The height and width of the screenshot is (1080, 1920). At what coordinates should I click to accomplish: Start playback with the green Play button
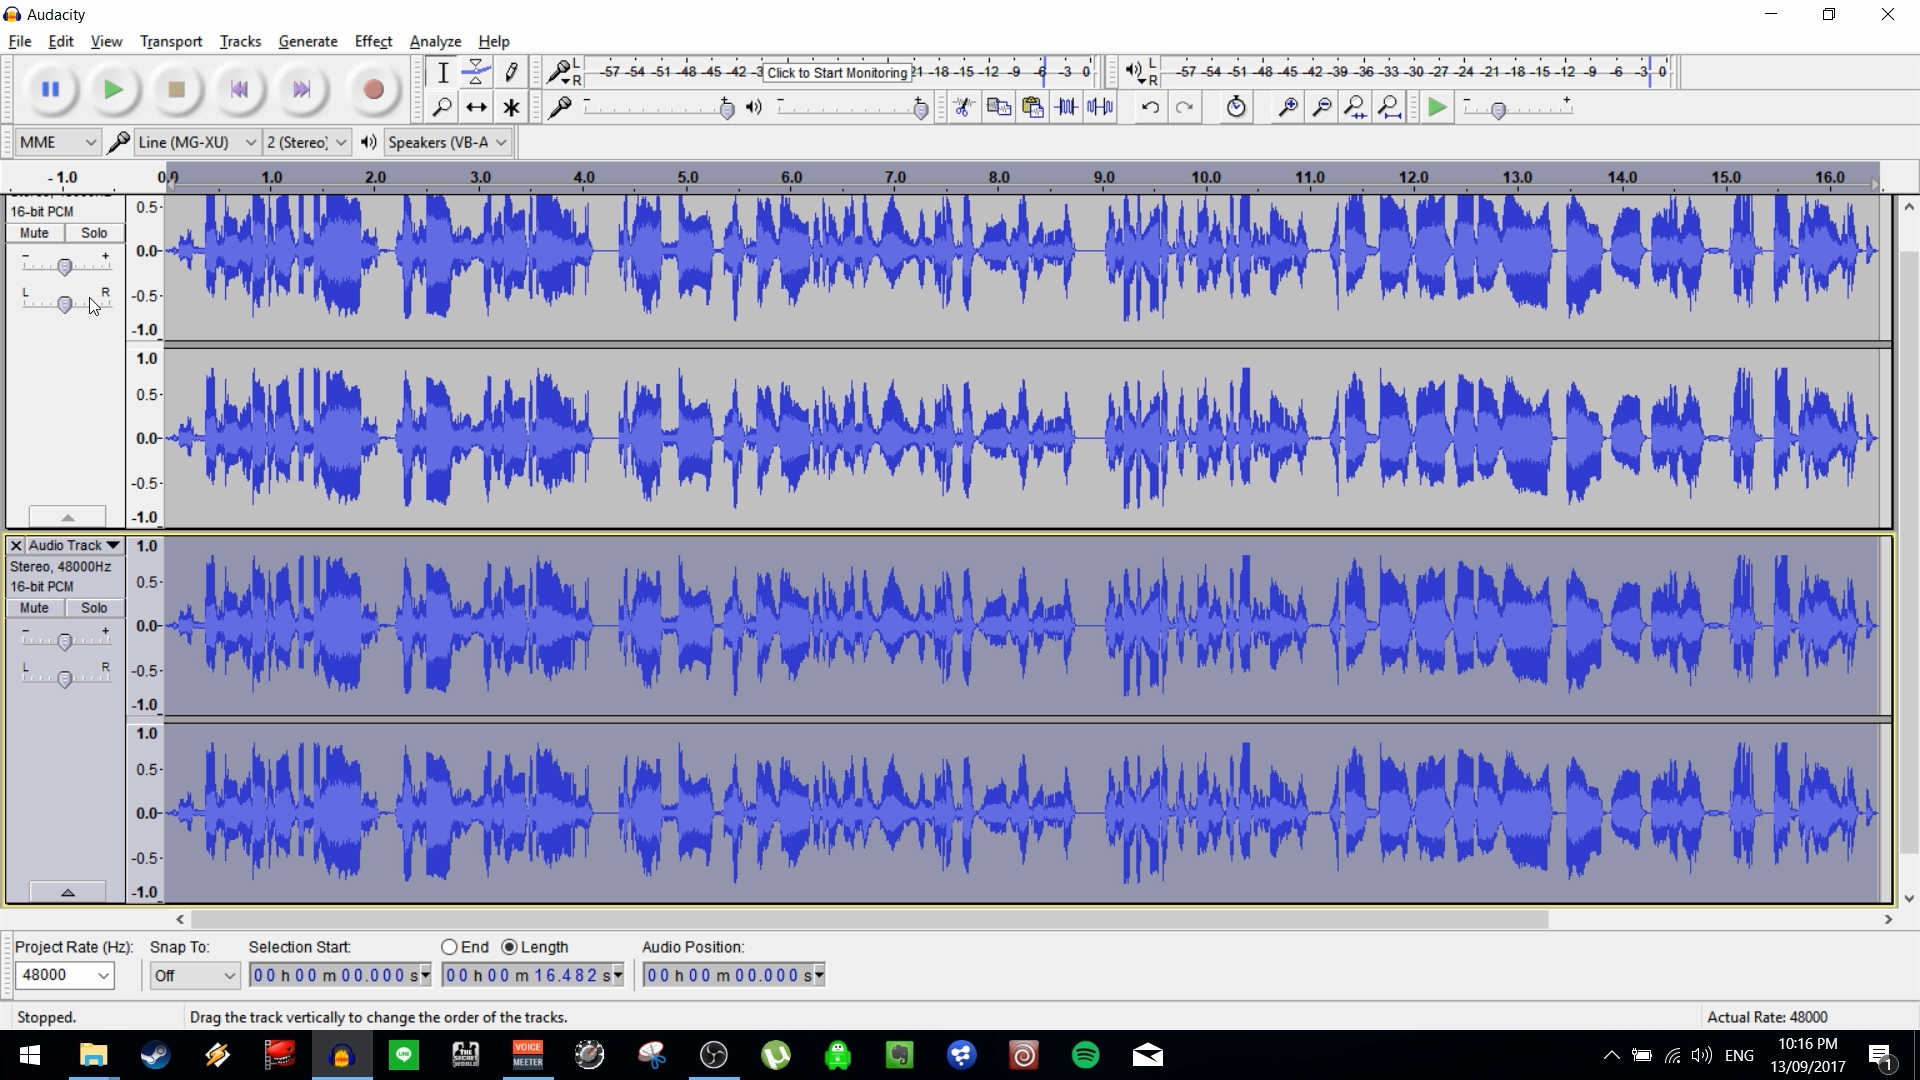point(113,90)
